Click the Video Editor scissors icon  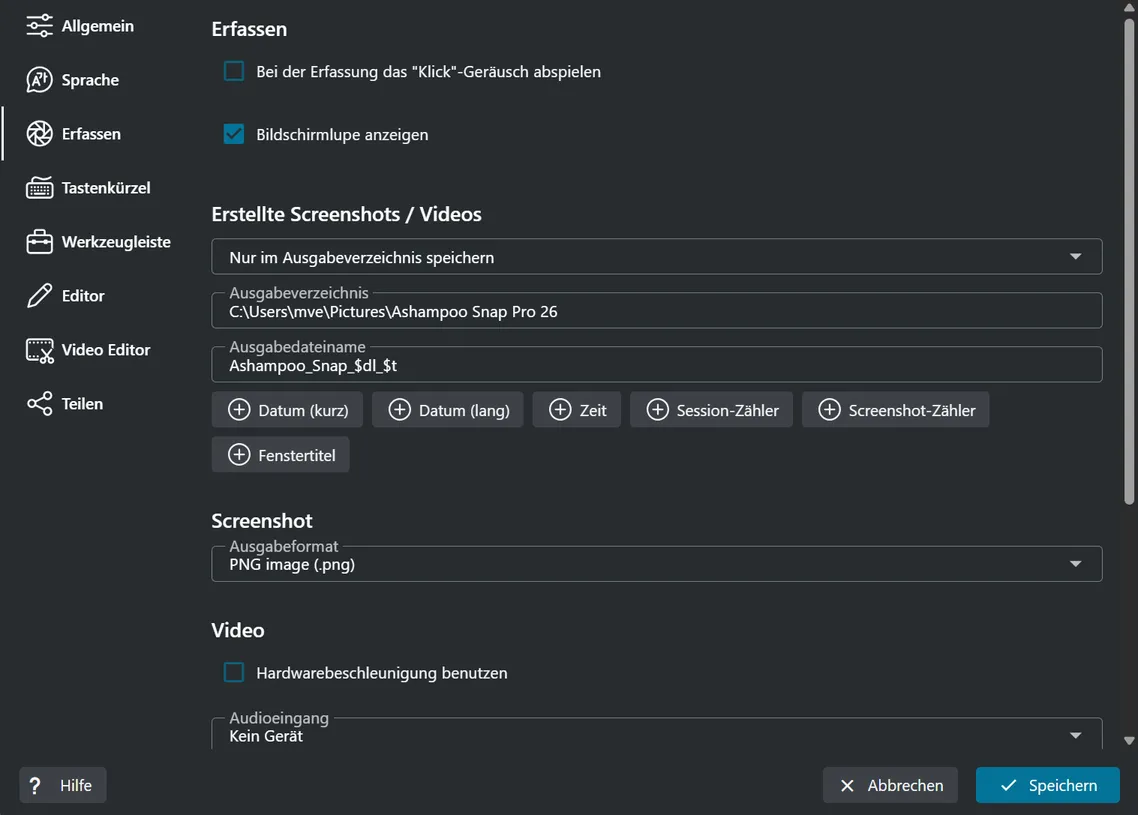39,350
